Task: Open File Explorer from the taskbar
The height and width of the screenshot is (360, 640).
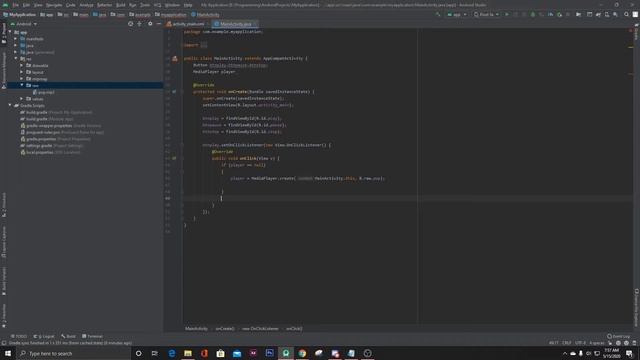Action: click(x=188, y=353)
